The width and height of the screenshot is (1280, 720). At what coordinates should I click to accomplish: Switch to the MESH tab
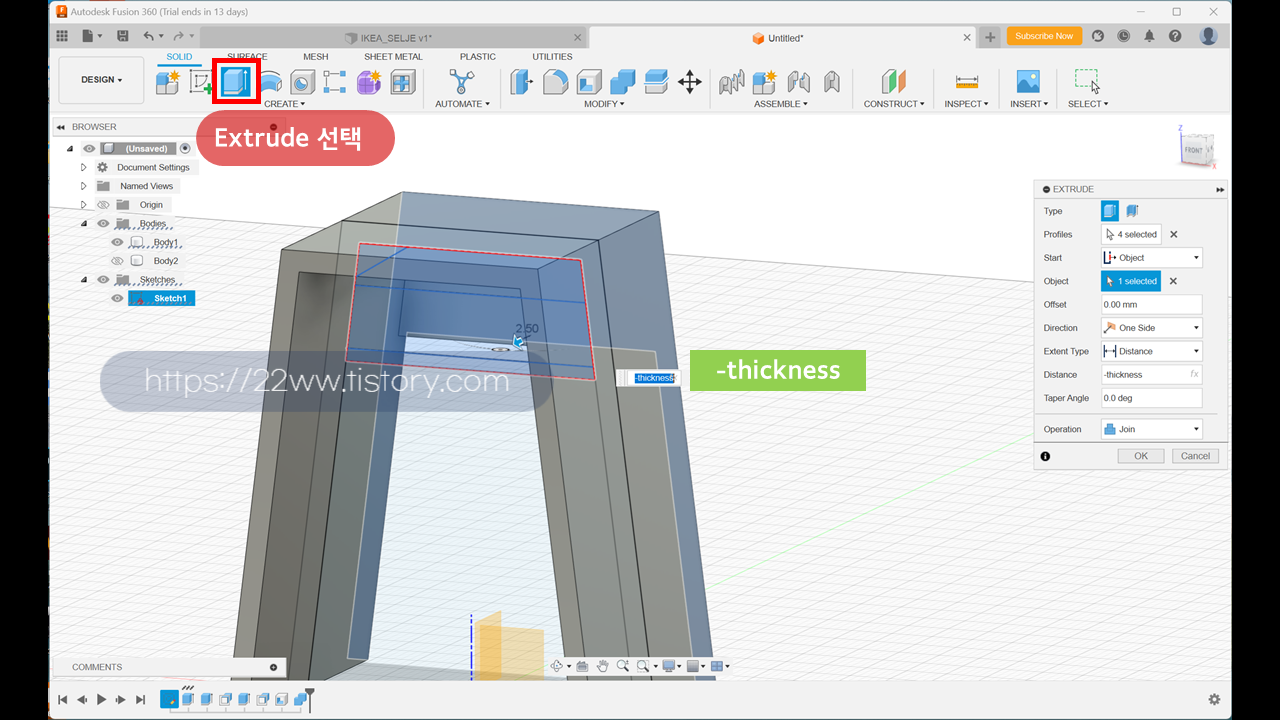click(315, 57)
